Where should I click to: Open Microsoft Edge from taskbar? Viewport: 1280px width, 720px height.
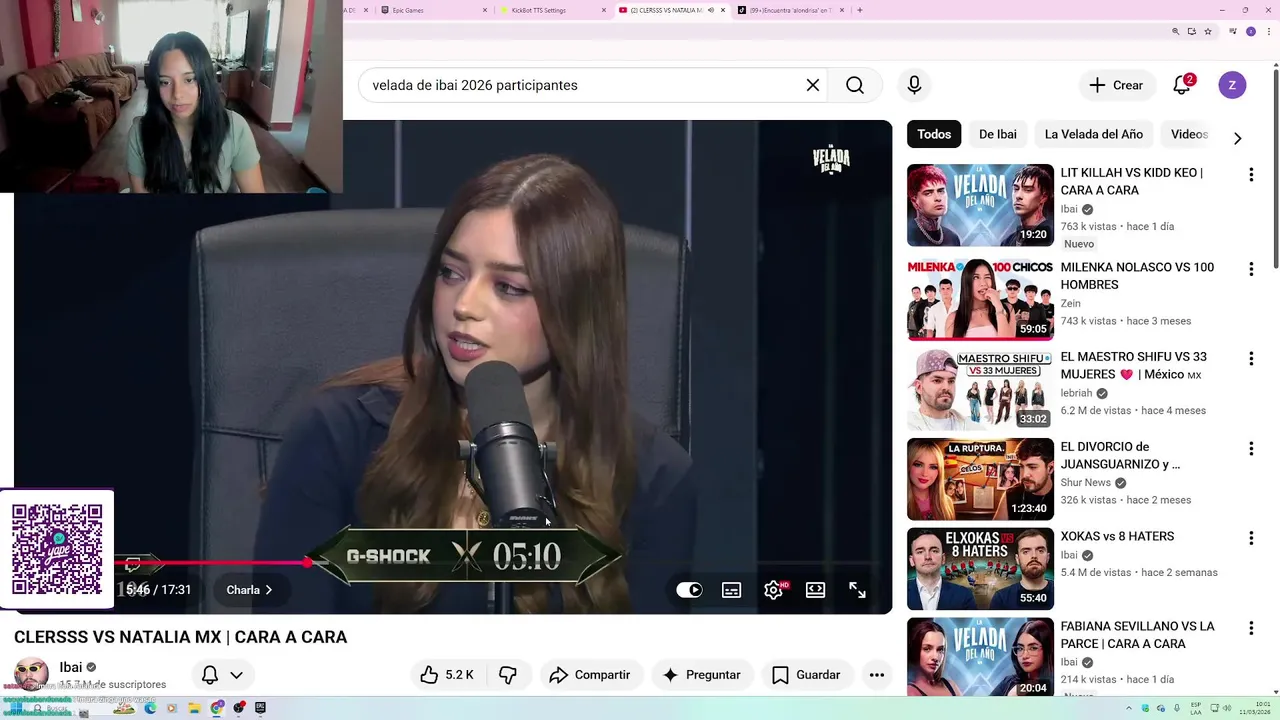[x=150, y=709]
